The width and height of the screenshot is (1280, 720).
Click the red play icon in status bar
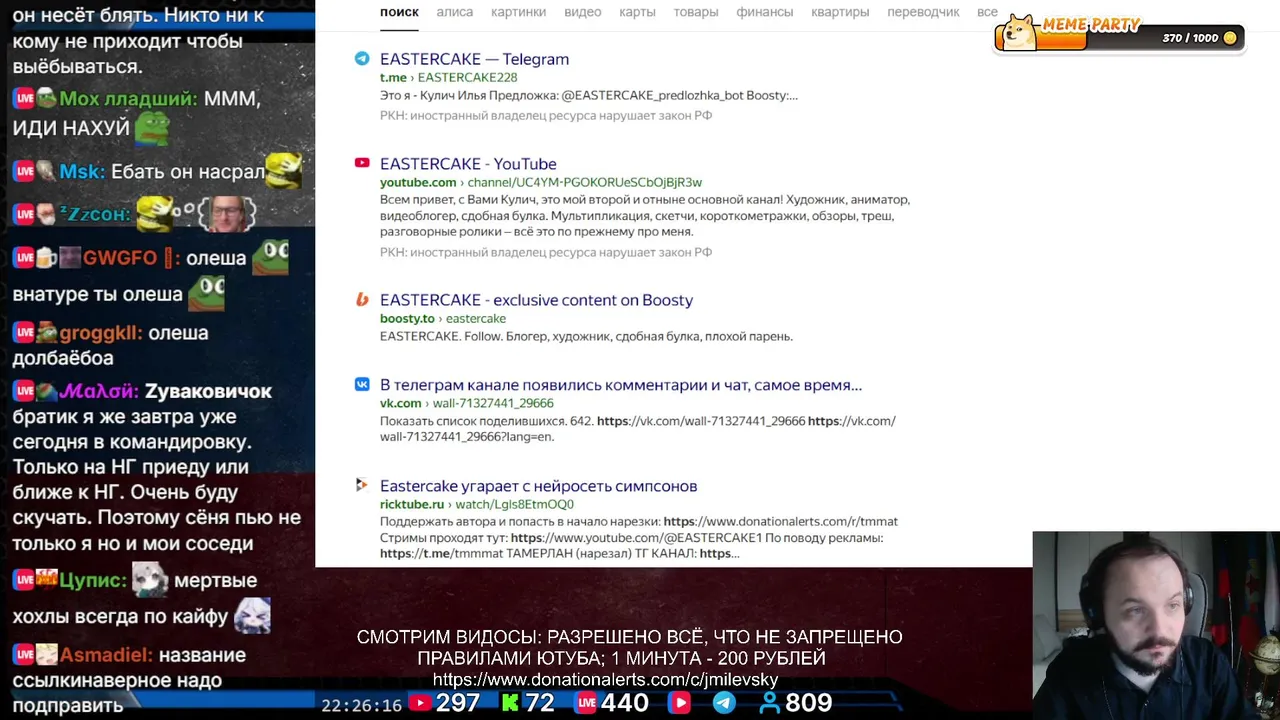[680, 704]
